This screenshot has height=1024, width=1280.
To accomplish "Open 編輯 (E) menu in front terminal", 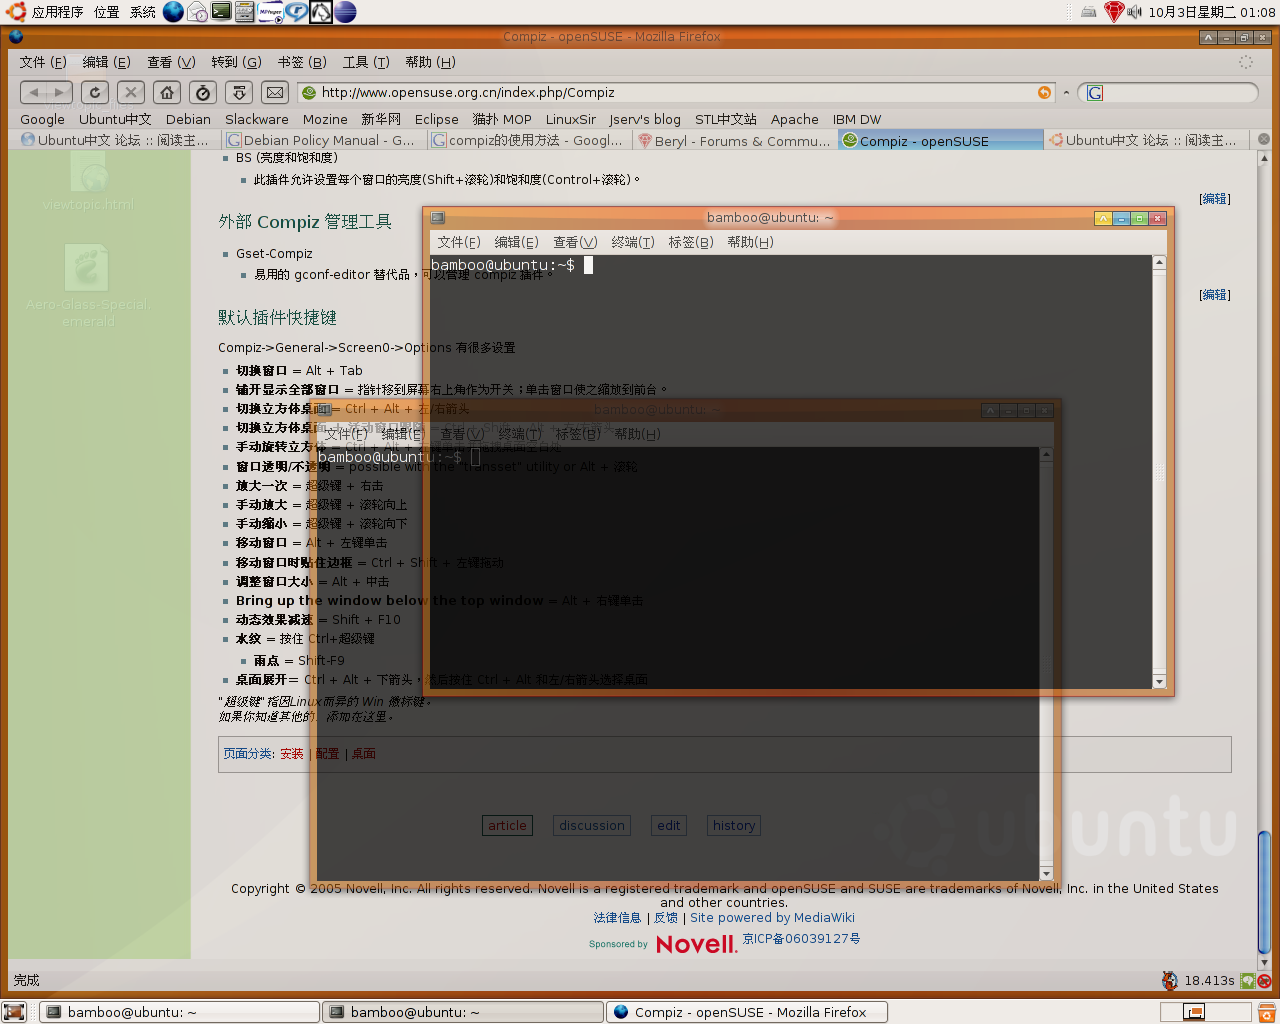I will coord(517,242).
